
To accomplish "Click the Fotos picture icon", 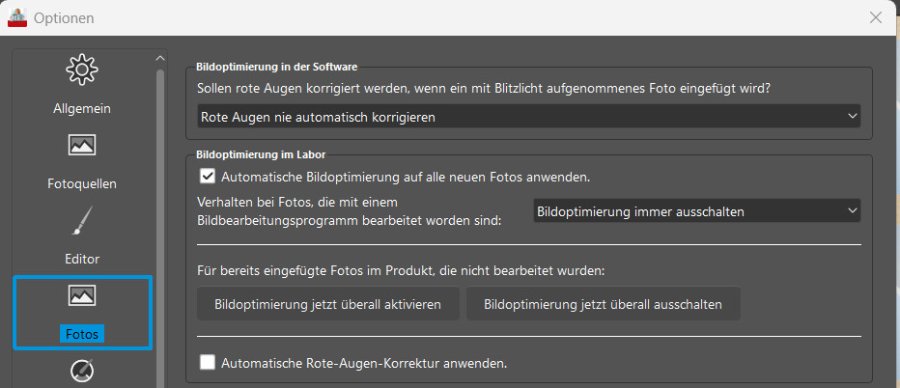I will pyautogui.click(x=82, y=296).
